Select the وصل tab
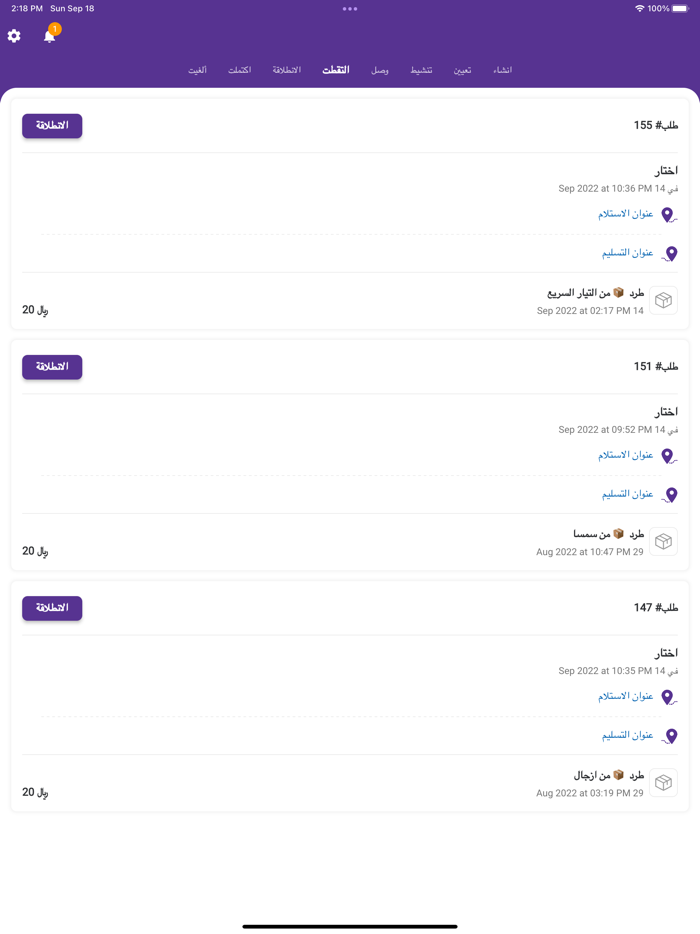This screenshot has width=700, height=934. coord(380,70)
